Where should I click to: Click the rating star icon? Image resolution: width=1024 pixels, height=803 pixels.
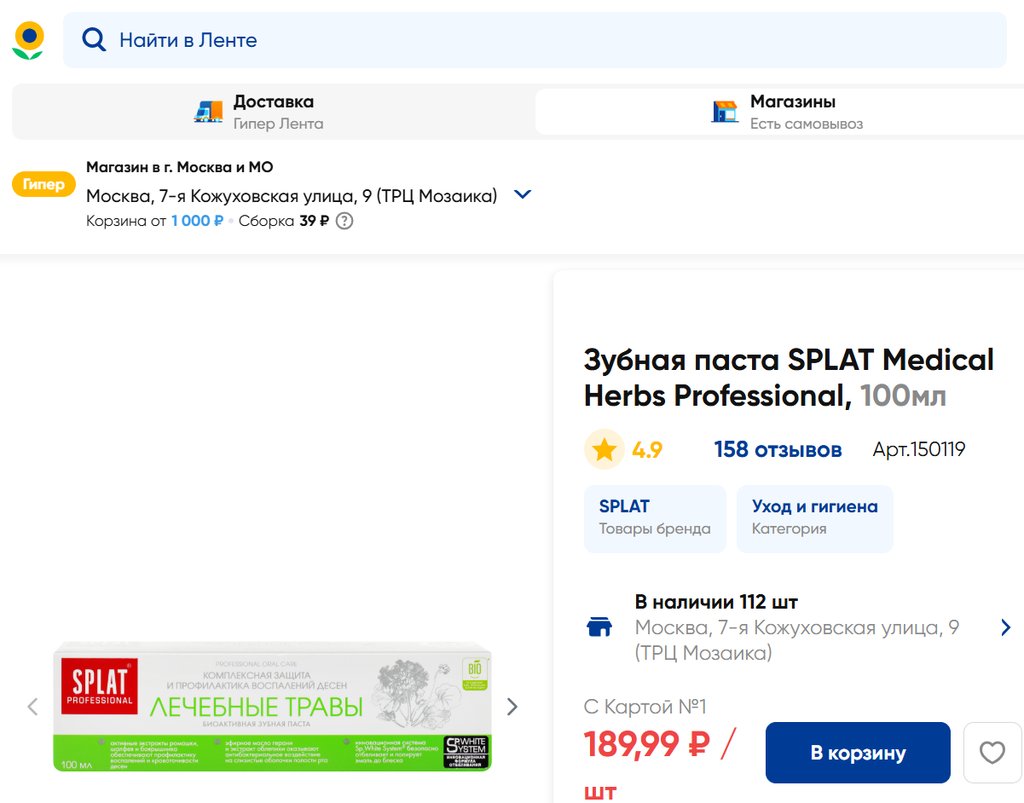click(604, 449)
